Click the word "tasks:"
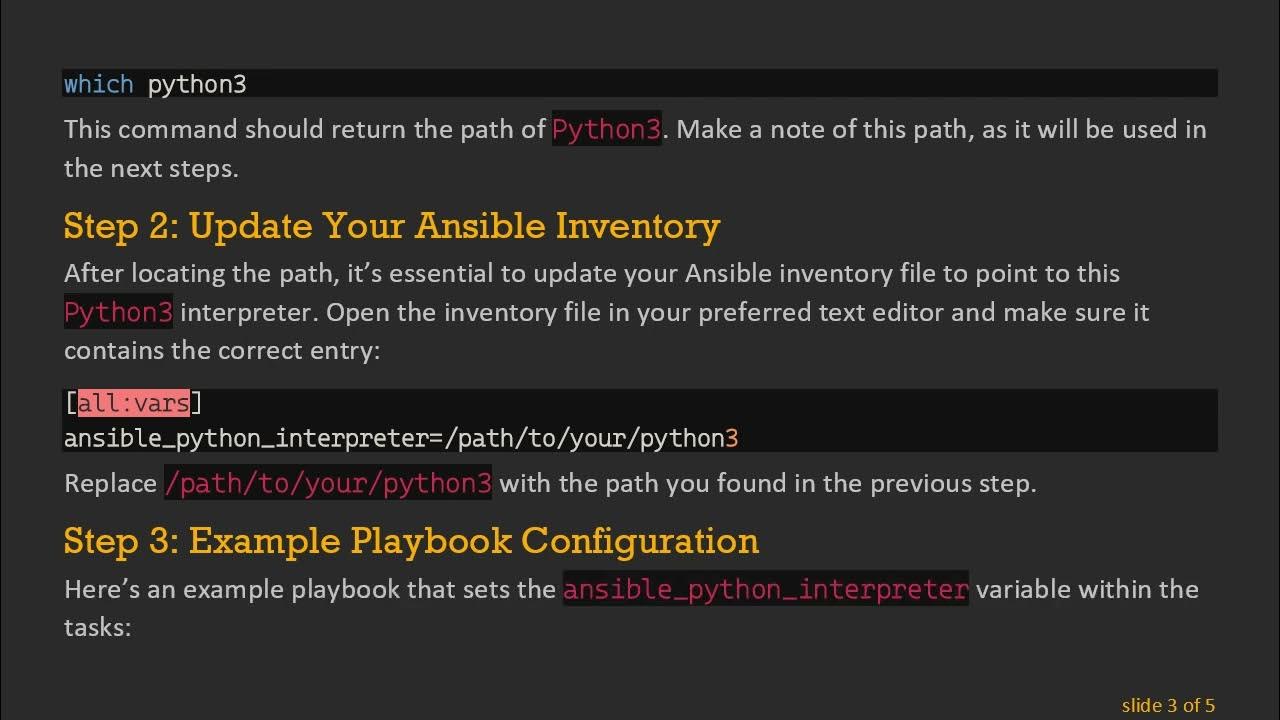The image size is (1280, 720). coord(97,628)
